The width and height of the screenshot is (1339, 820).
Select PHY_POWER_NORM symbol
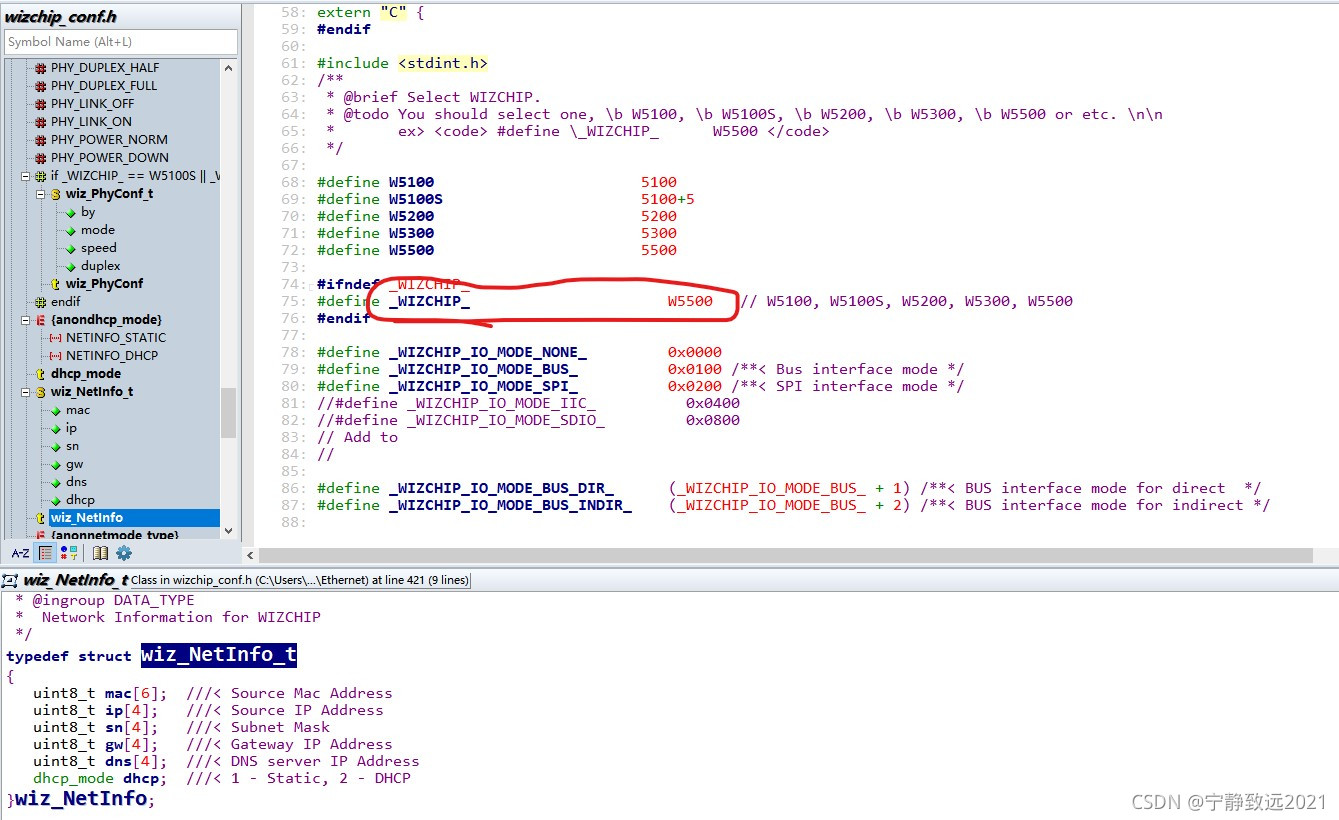click(109, 140)
